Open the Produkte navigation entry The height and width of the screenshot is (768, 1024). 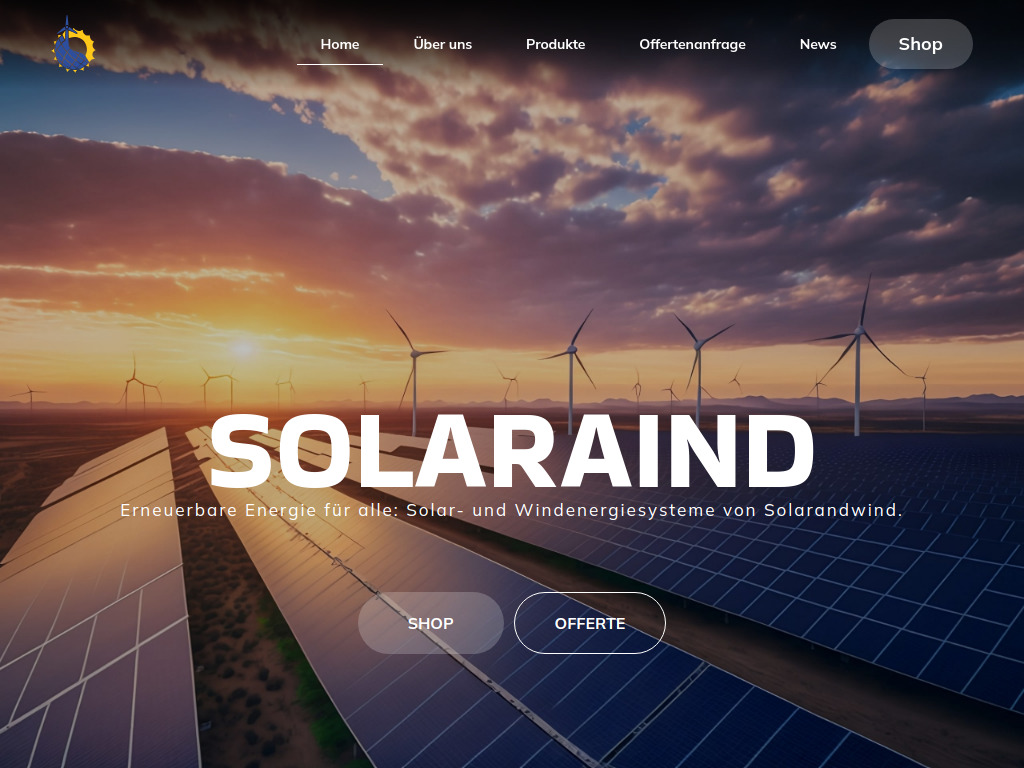(x=556, y=44)
